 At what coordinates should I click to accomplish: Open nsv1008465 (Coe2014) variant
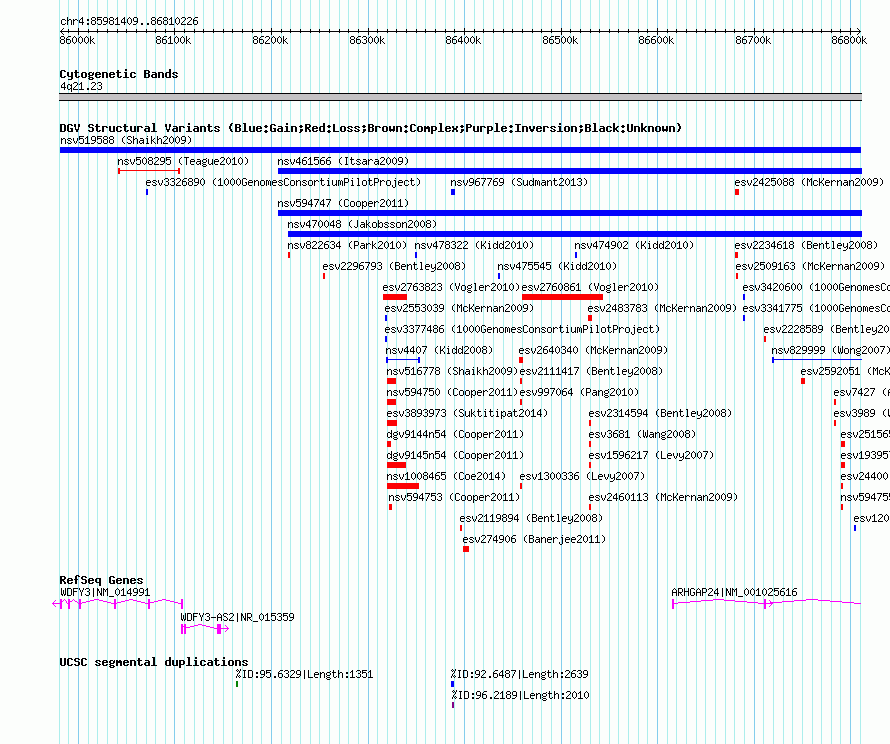pyautogui.click(x=446, y=476)
